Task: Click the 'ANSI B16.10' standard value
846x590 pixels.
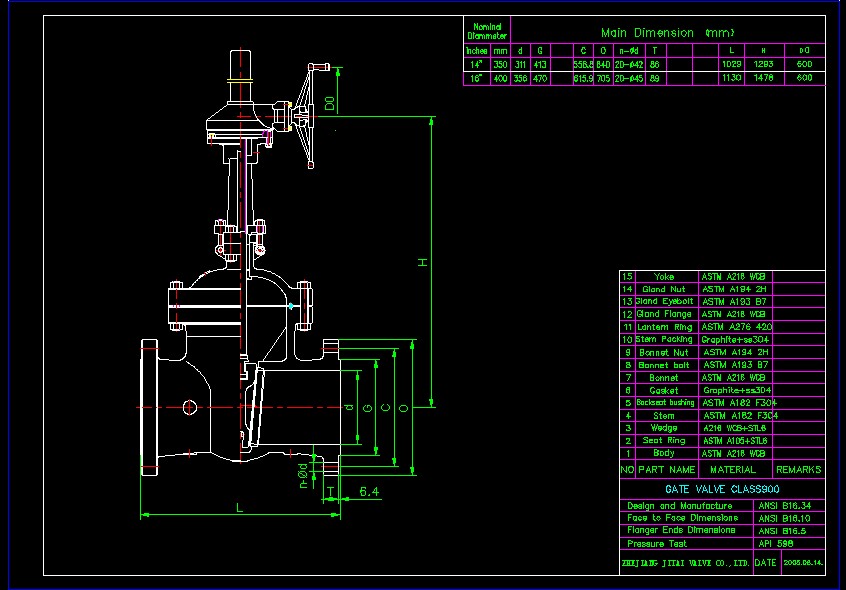Action: pyautogui.click(x=784, y=518)
